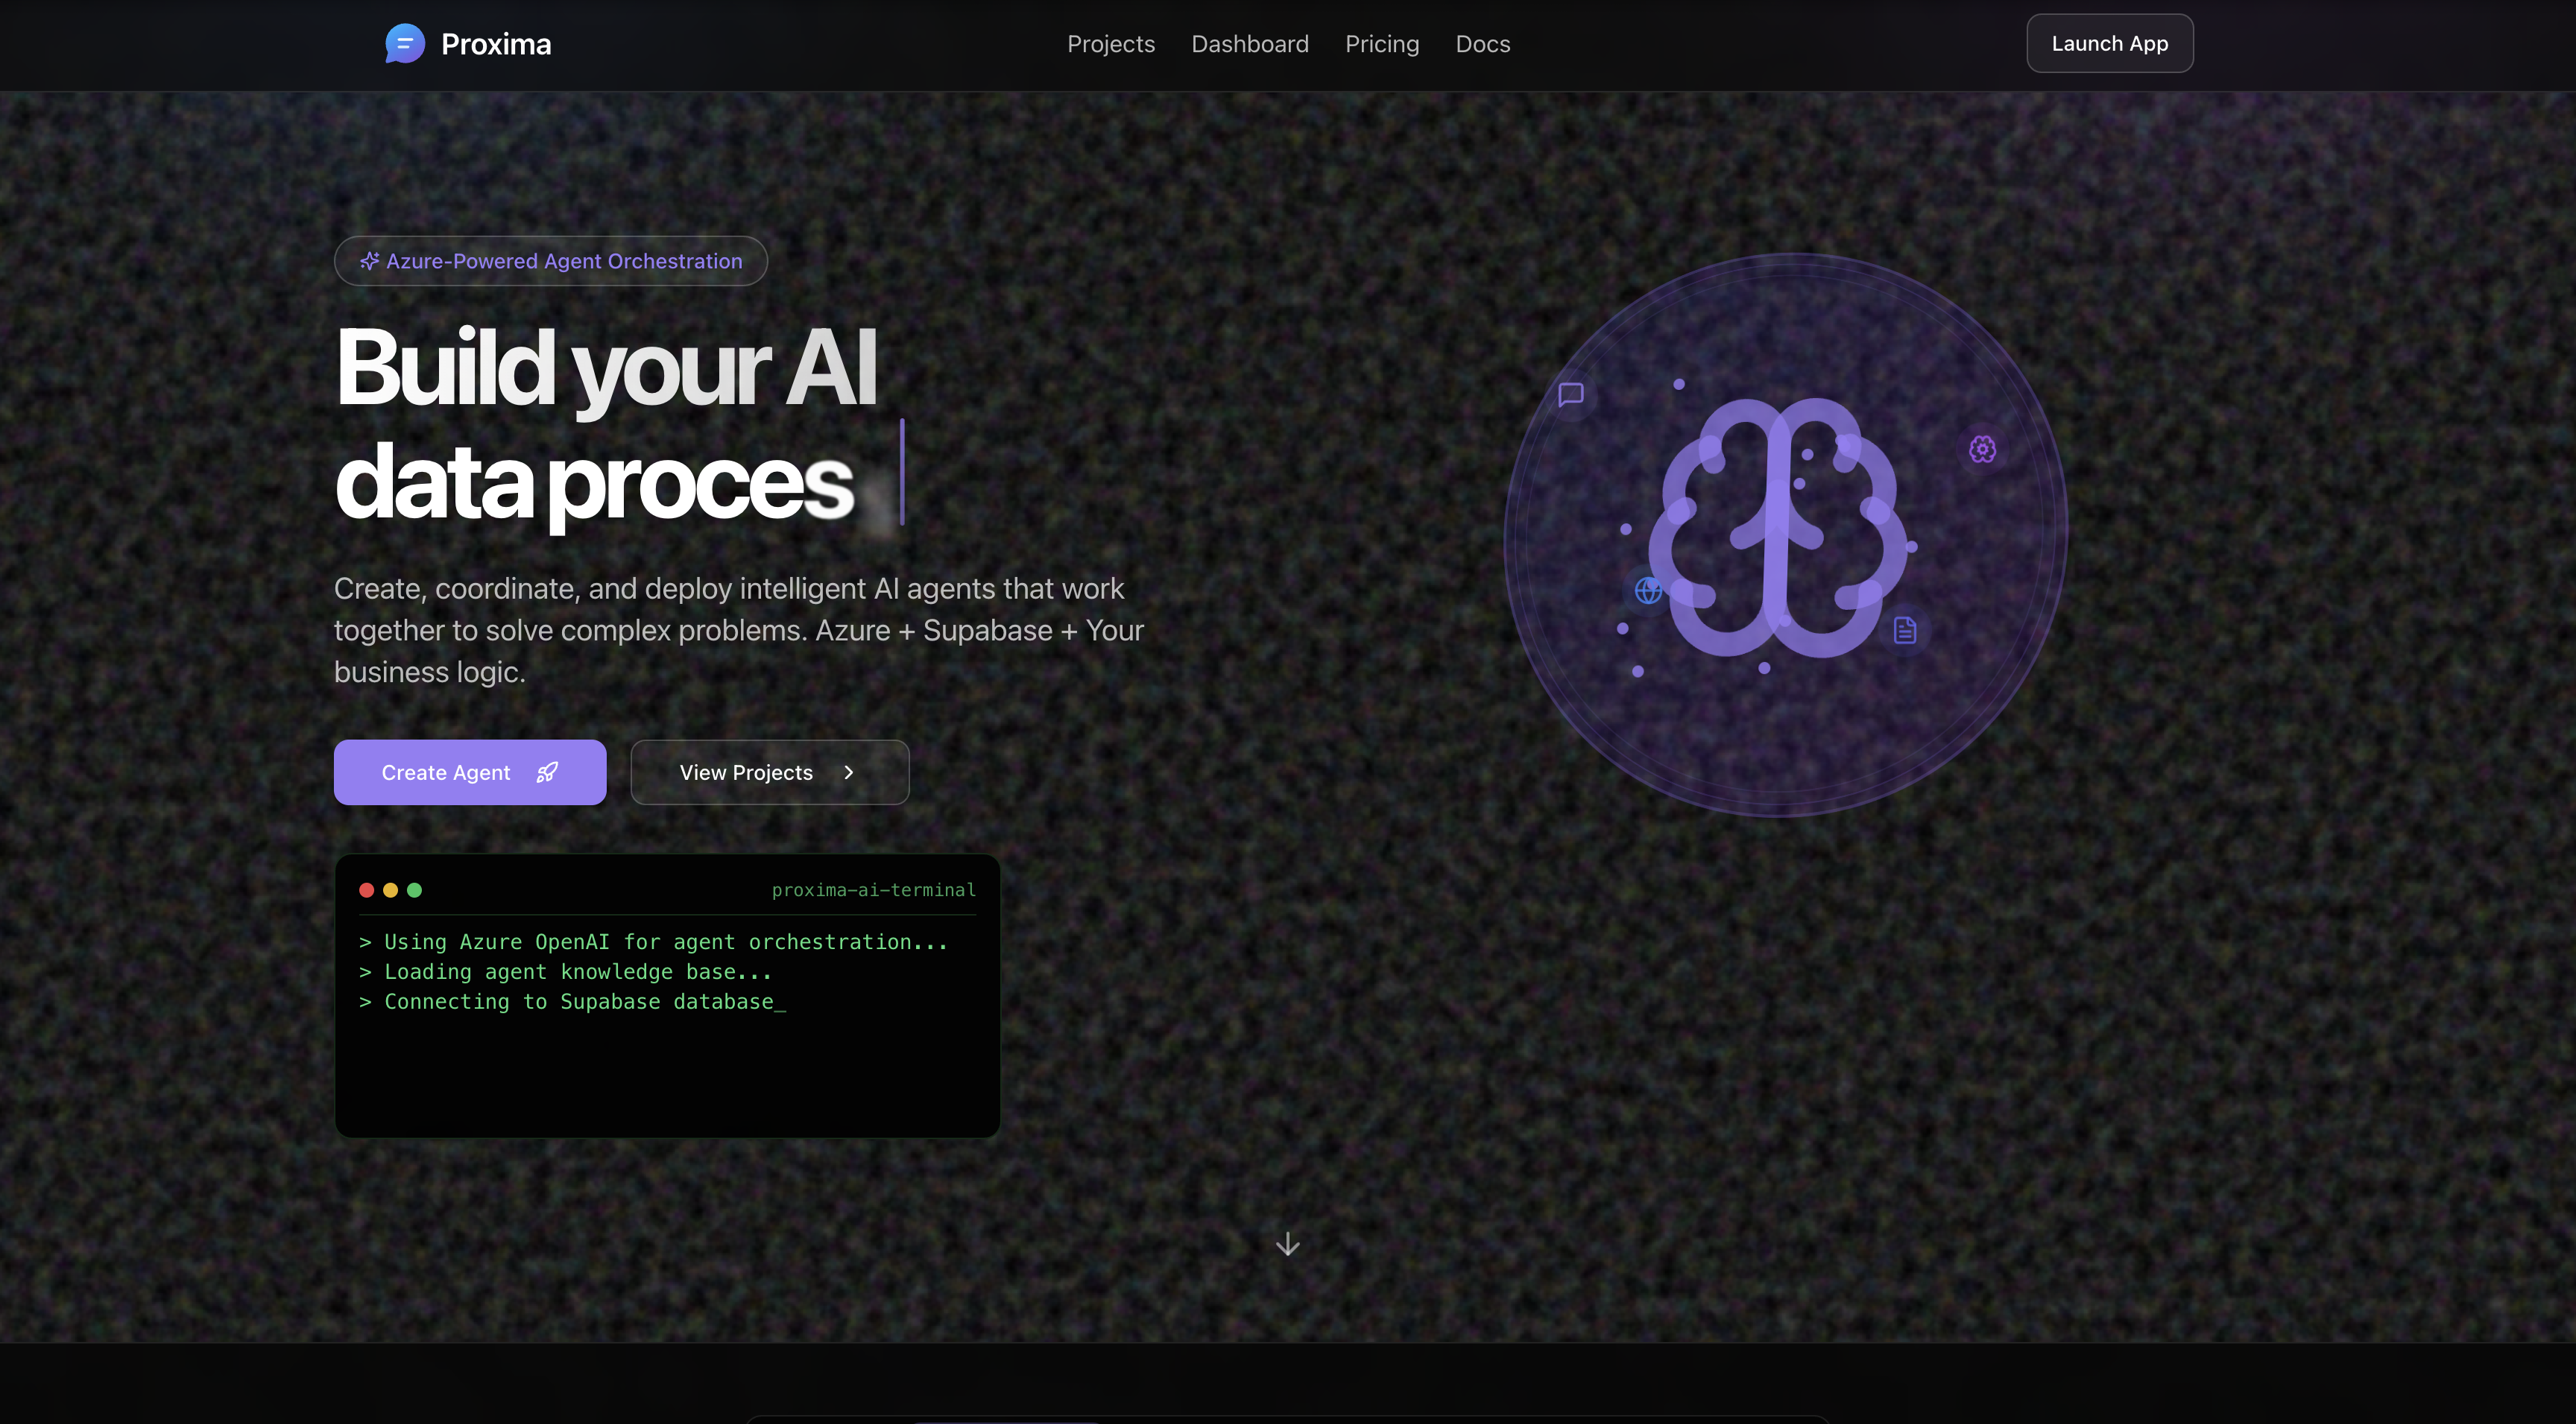The width and height of the screenshot is (2576, 1424).
Task: Open the Dashboard nav item
Action: (1249, 44)
